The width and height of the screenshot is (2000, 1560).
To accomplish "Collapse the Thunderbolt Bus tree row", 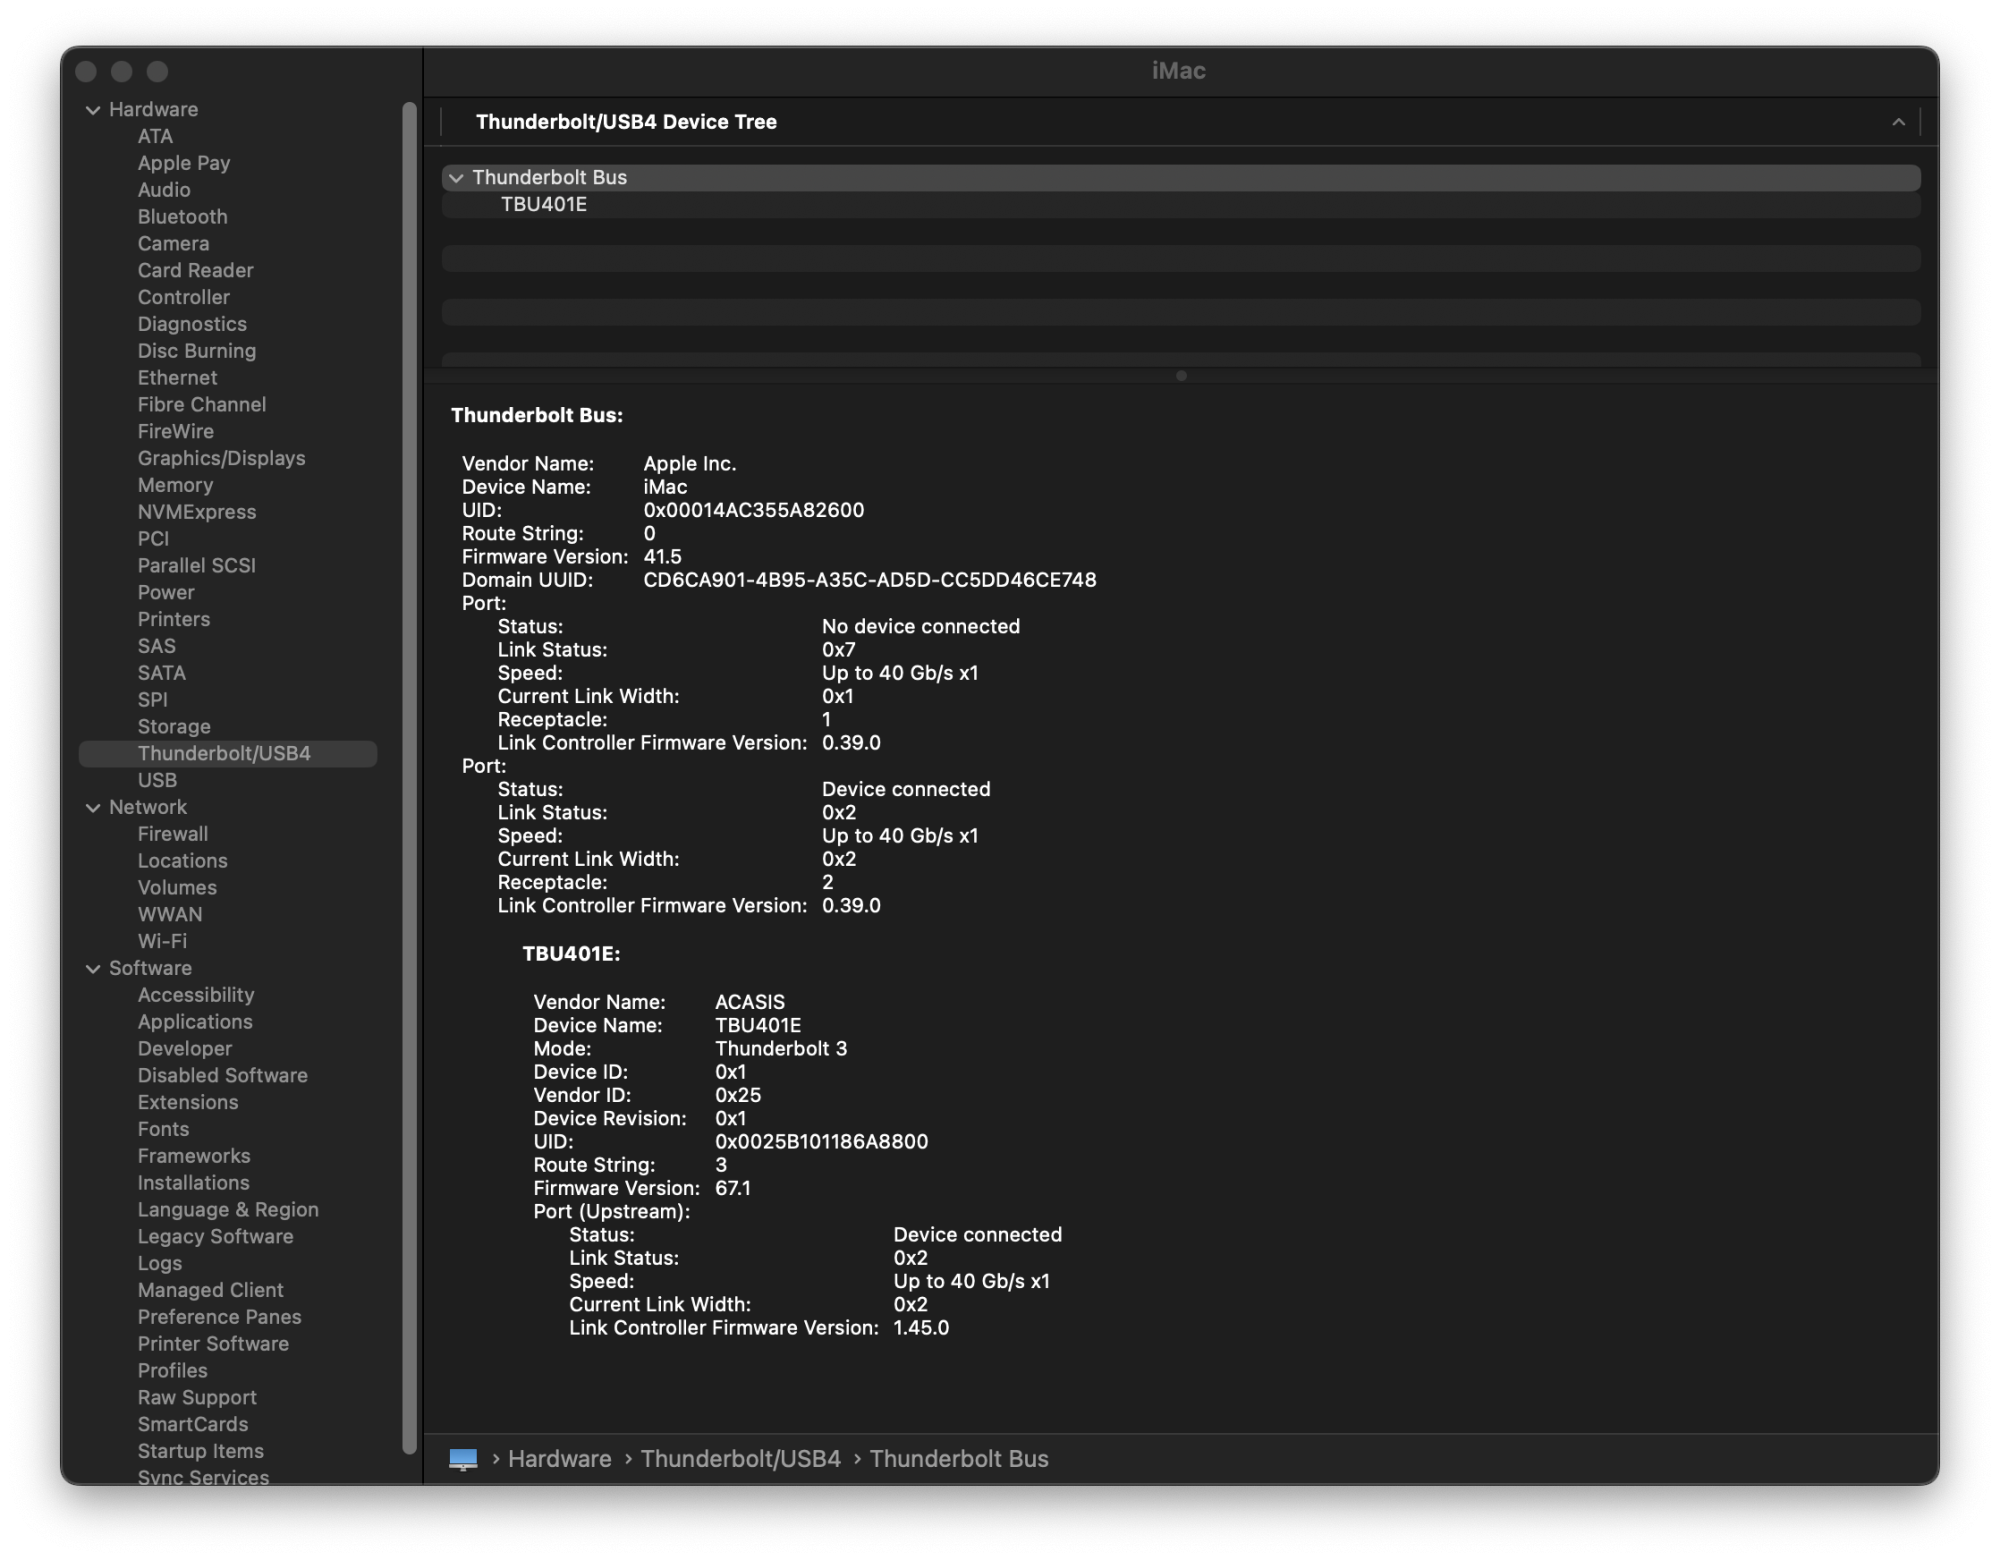I will (x=457, y=178).
